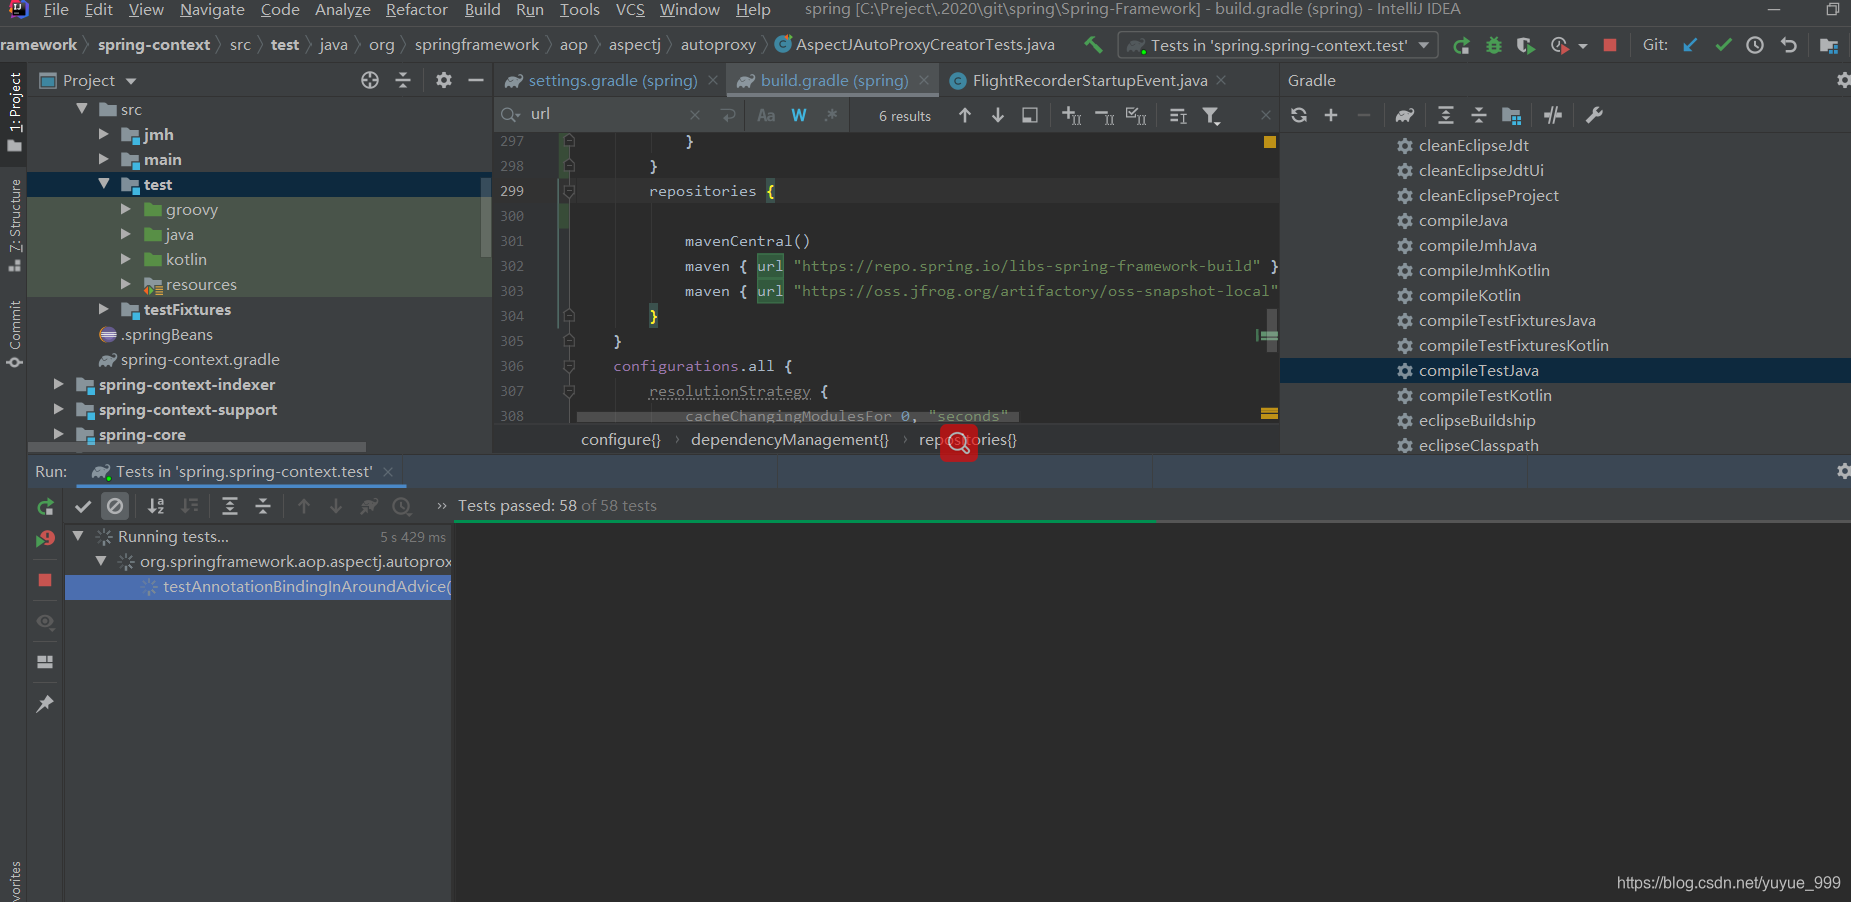Viewport: 1851px width, 902px height.
Task: Select all occurrences icon in find bar
Action: pos(1136,116)
